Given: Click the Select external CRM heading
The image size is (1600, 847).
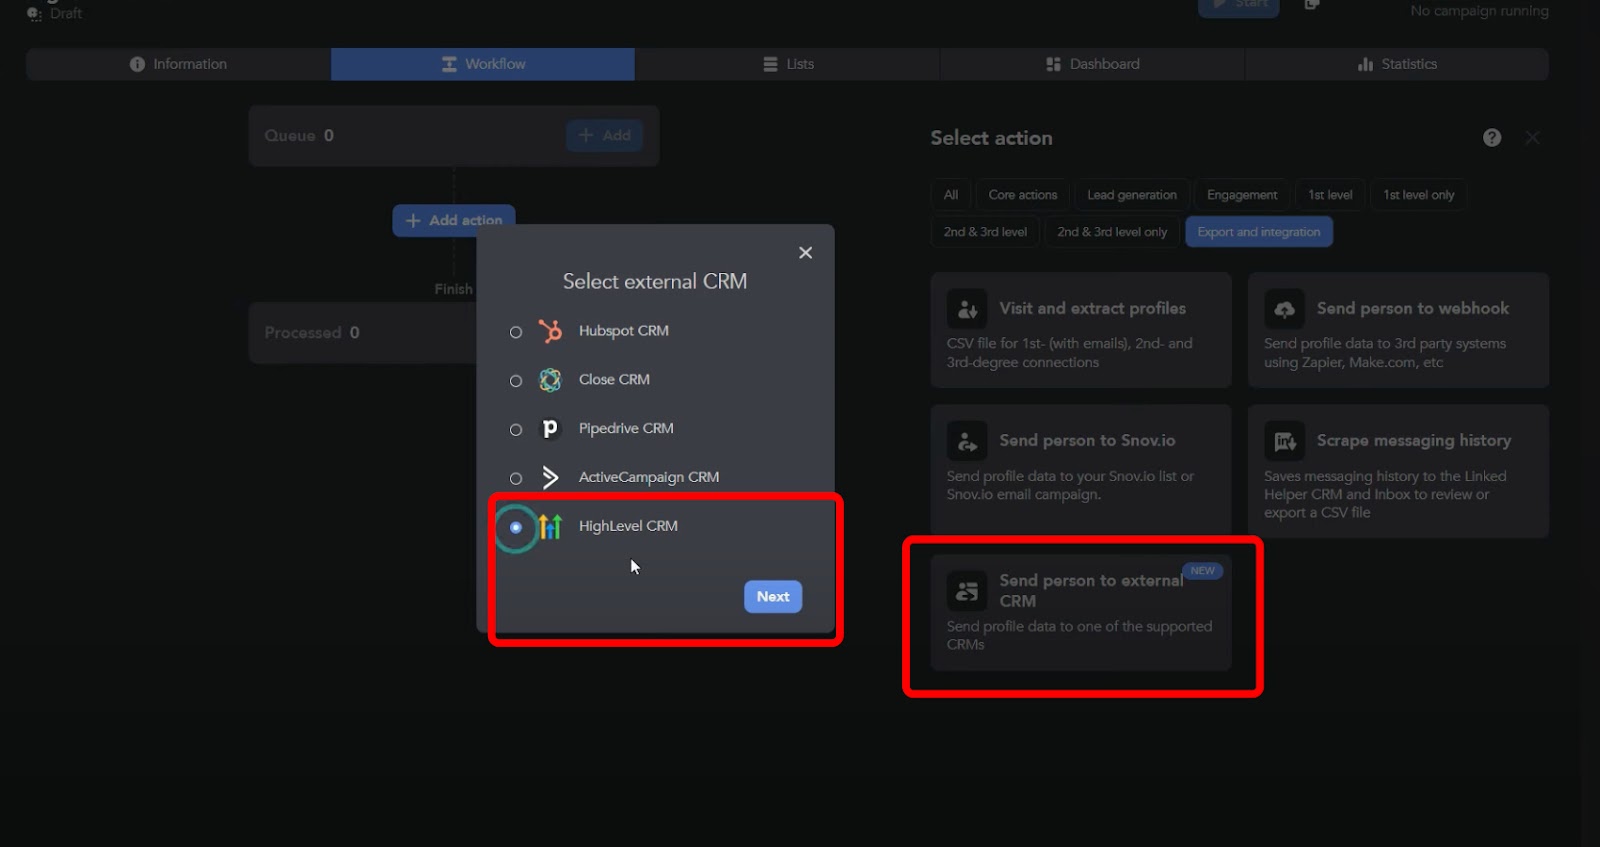Looking at the screenshot, I should pyautogui.click(x=655, y=282).
